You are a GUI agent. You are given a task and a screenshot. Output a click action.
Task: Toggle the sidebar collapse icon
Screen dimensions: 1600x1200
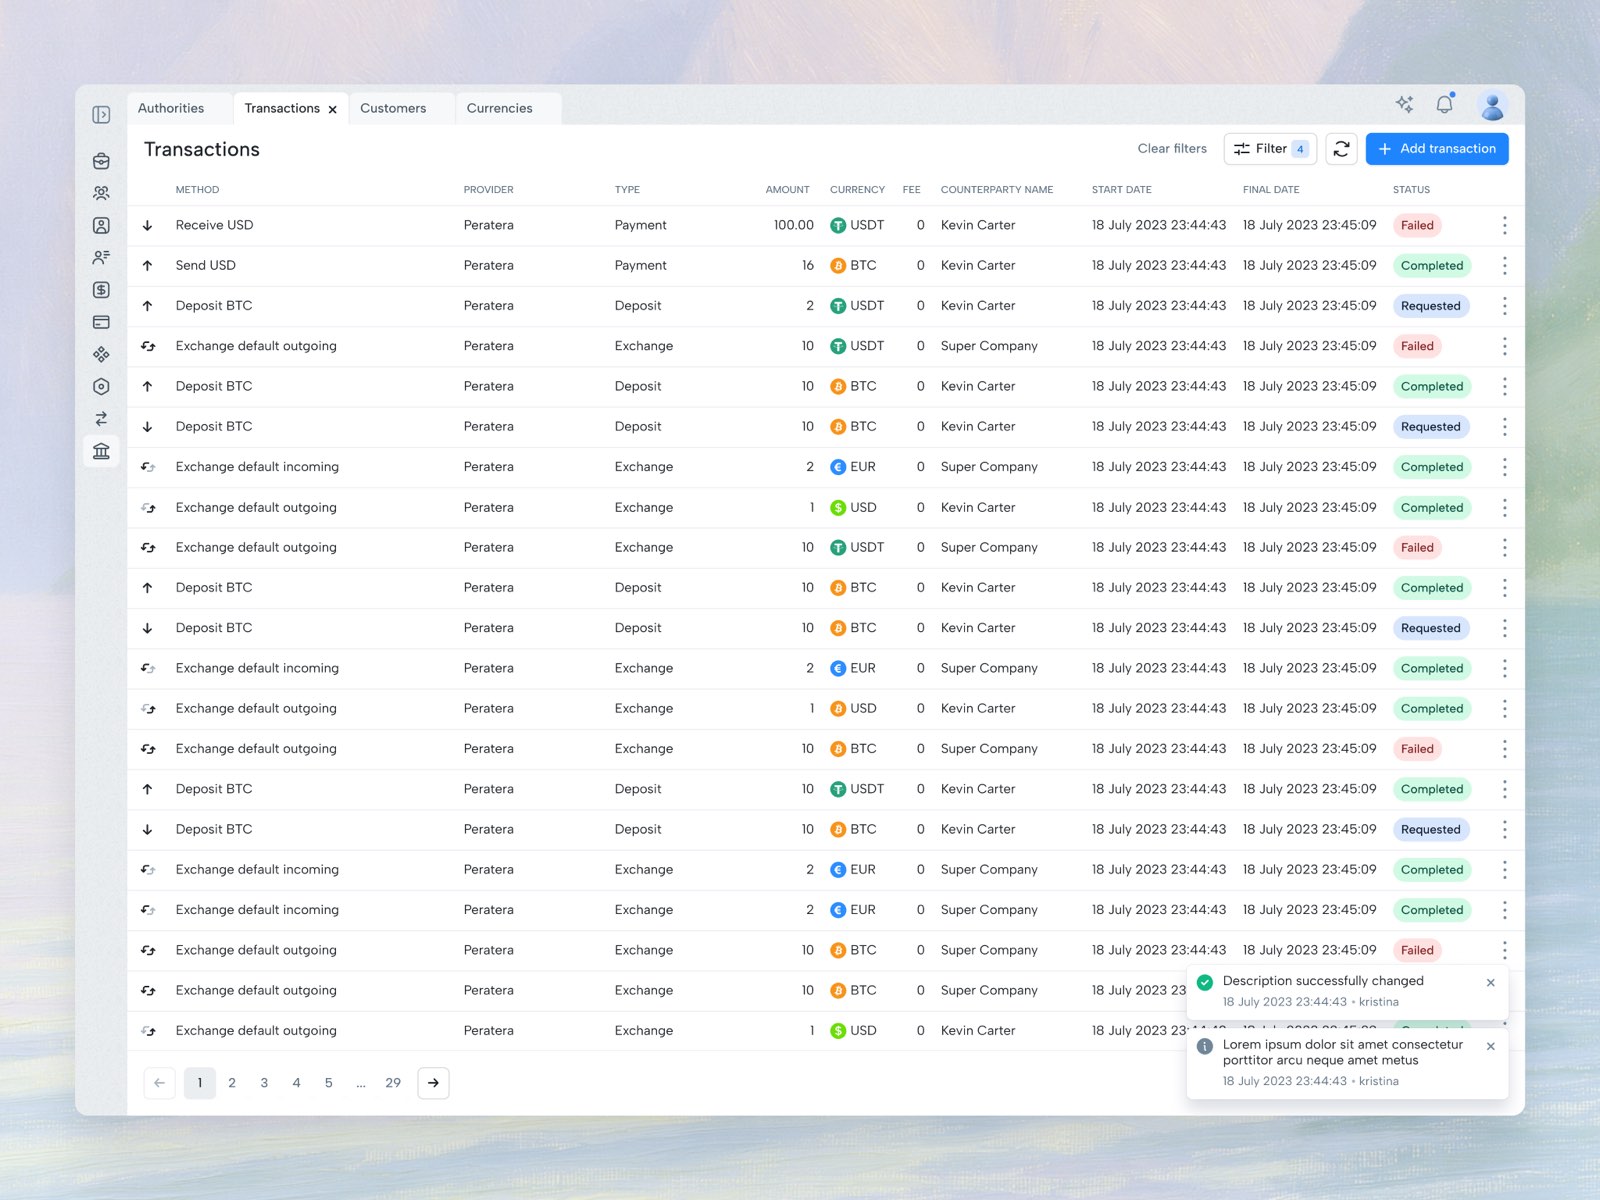click(x=101, y=115)
